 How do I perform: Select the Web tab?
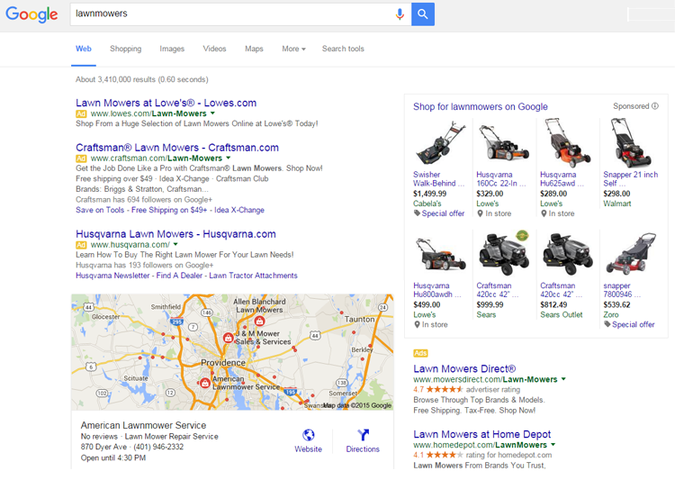pyautogui.click(x=84, y=49)
